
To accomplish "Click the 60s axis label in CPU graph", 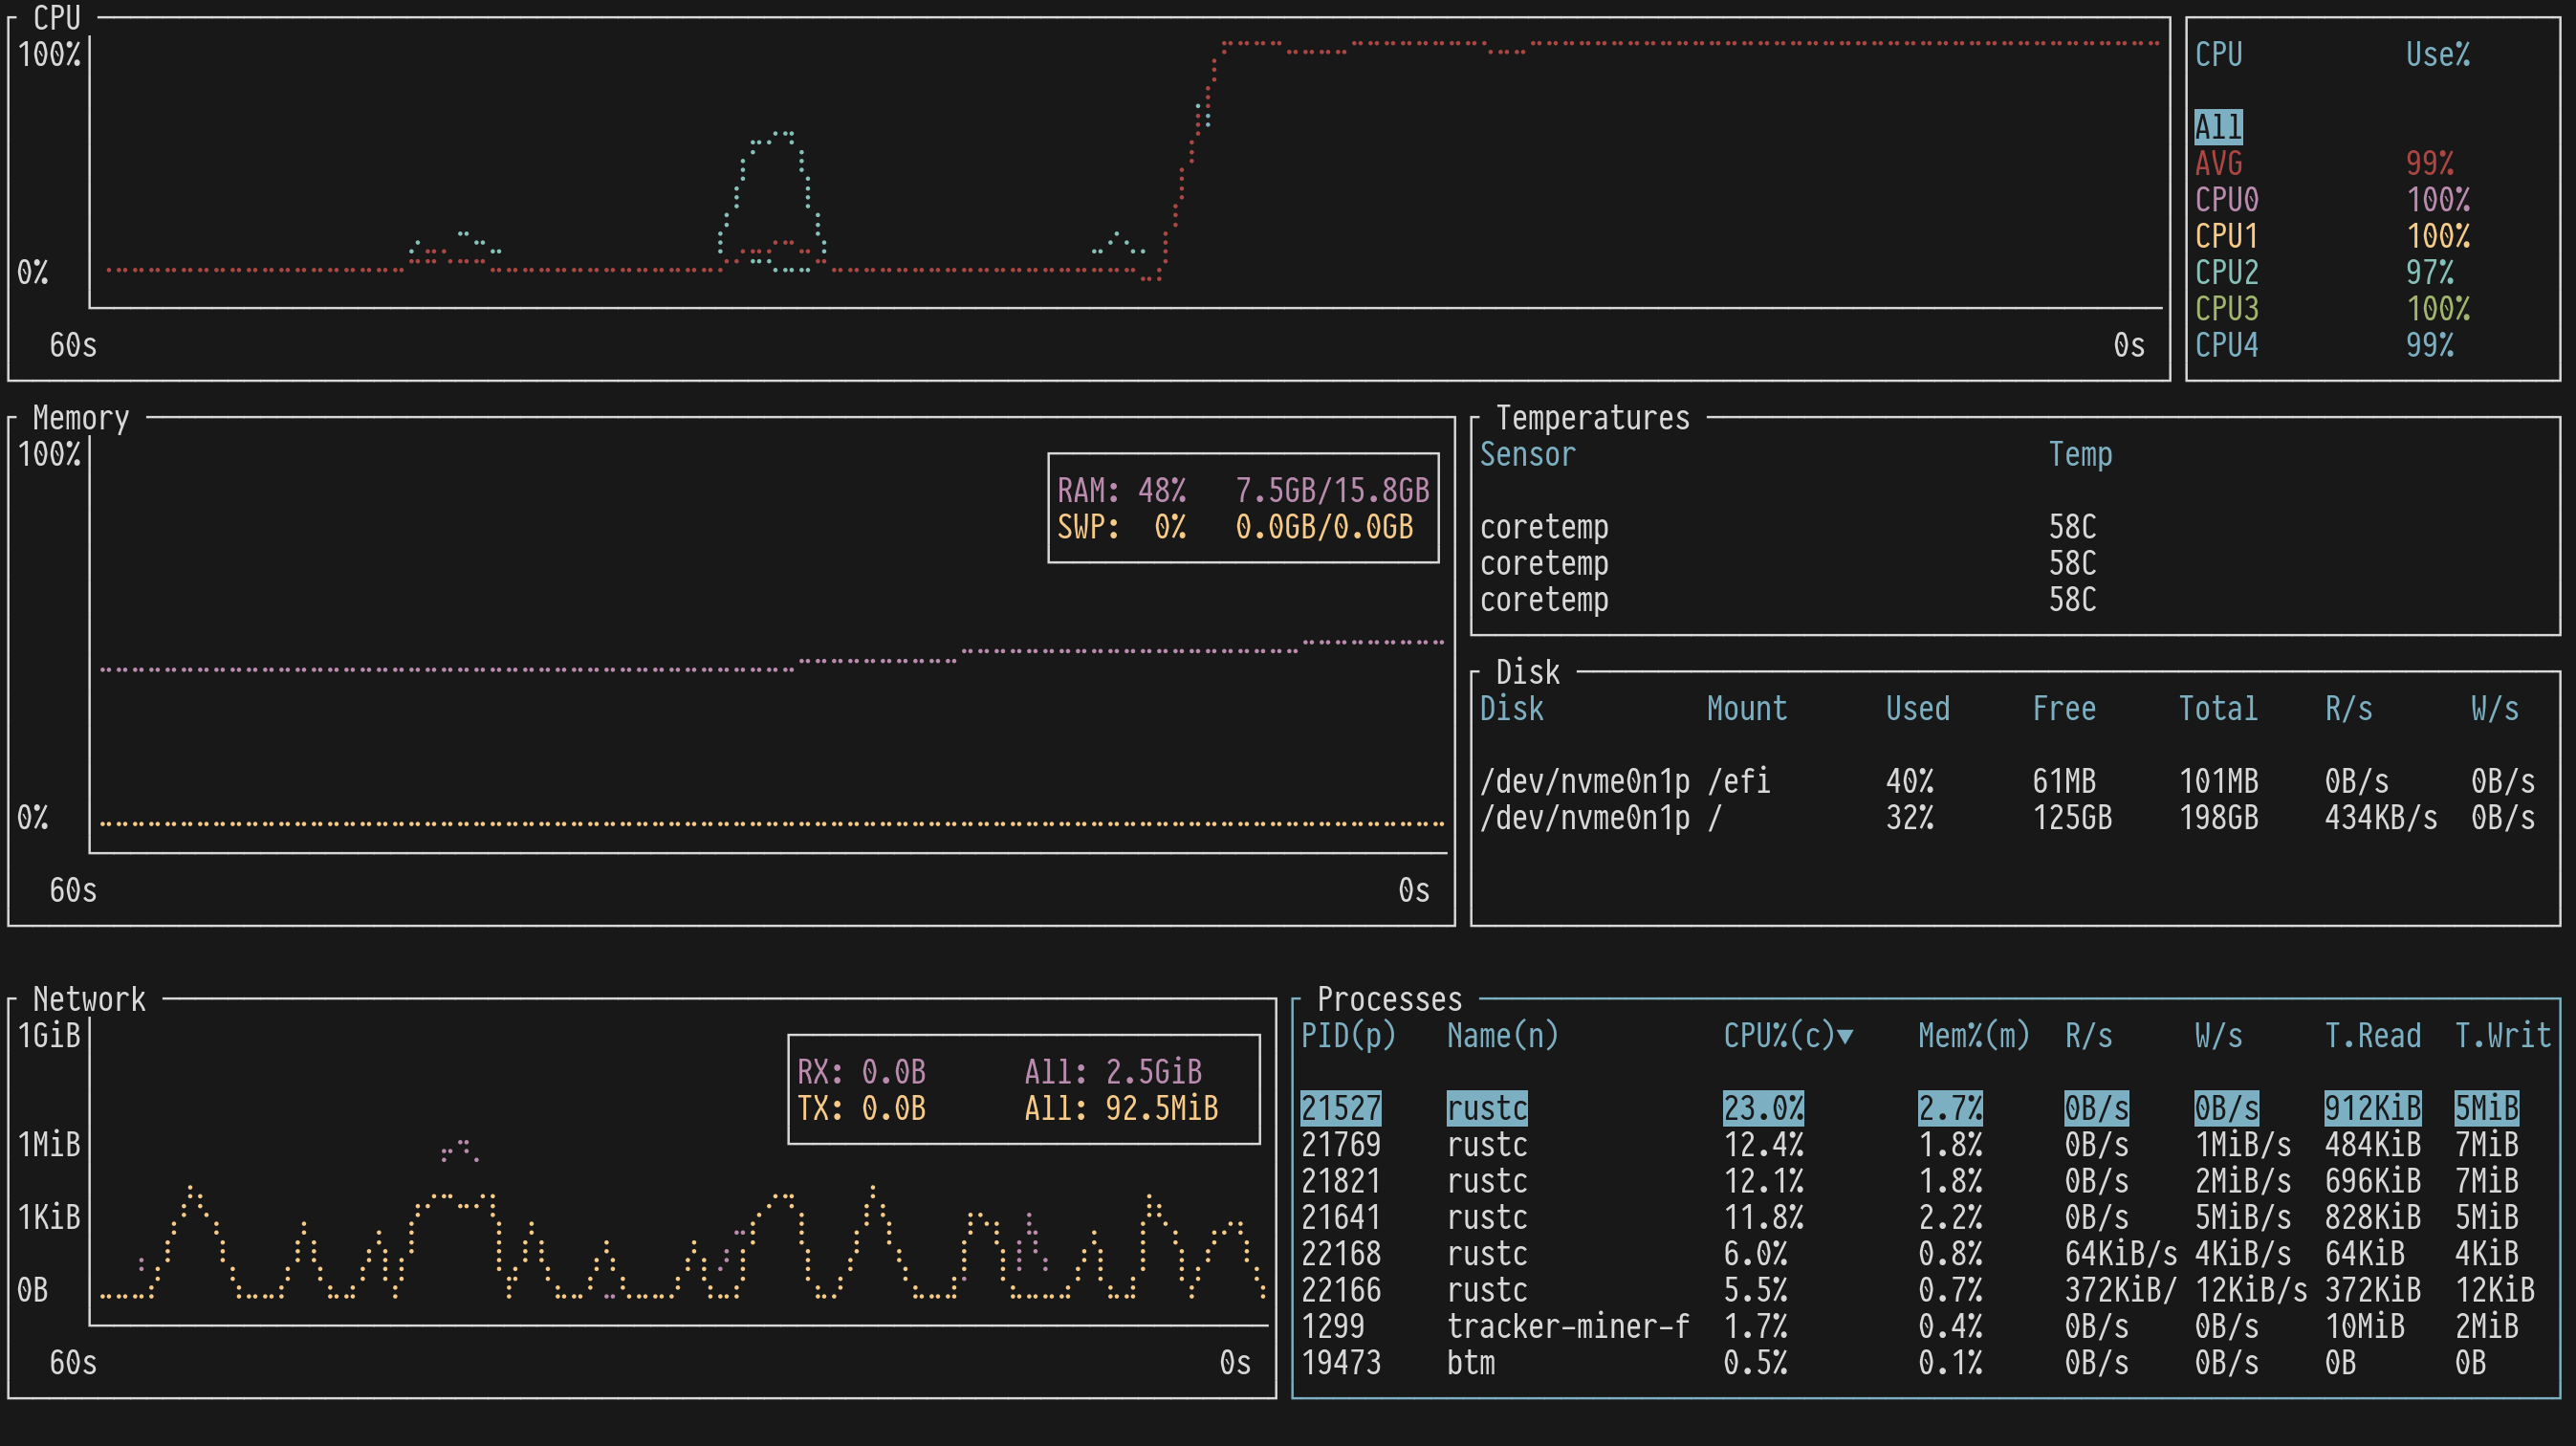I will click(73, 345).
